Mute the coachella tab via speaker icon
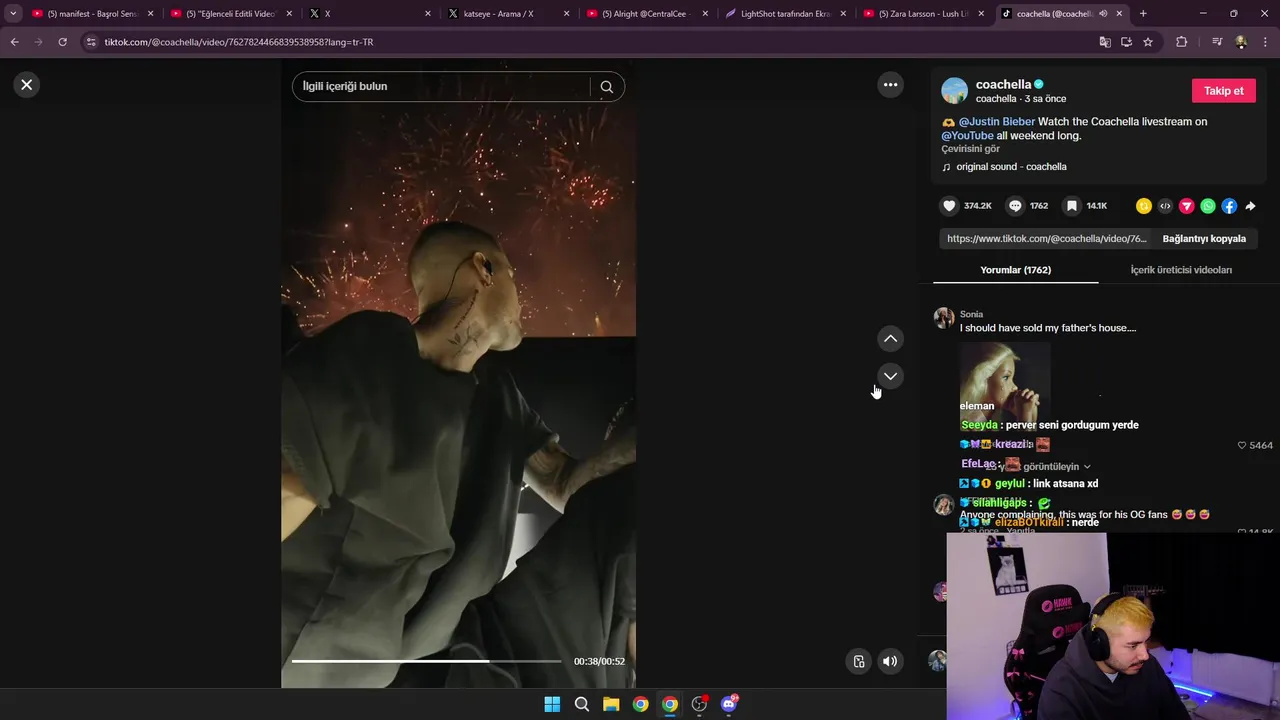 point(1103,14)
